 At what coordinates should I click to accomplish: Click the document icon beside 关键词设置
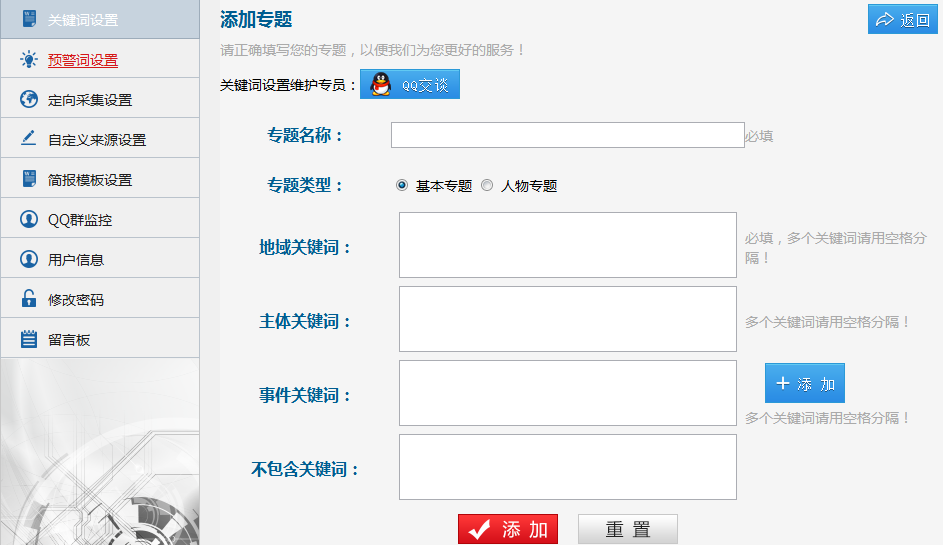28,20
